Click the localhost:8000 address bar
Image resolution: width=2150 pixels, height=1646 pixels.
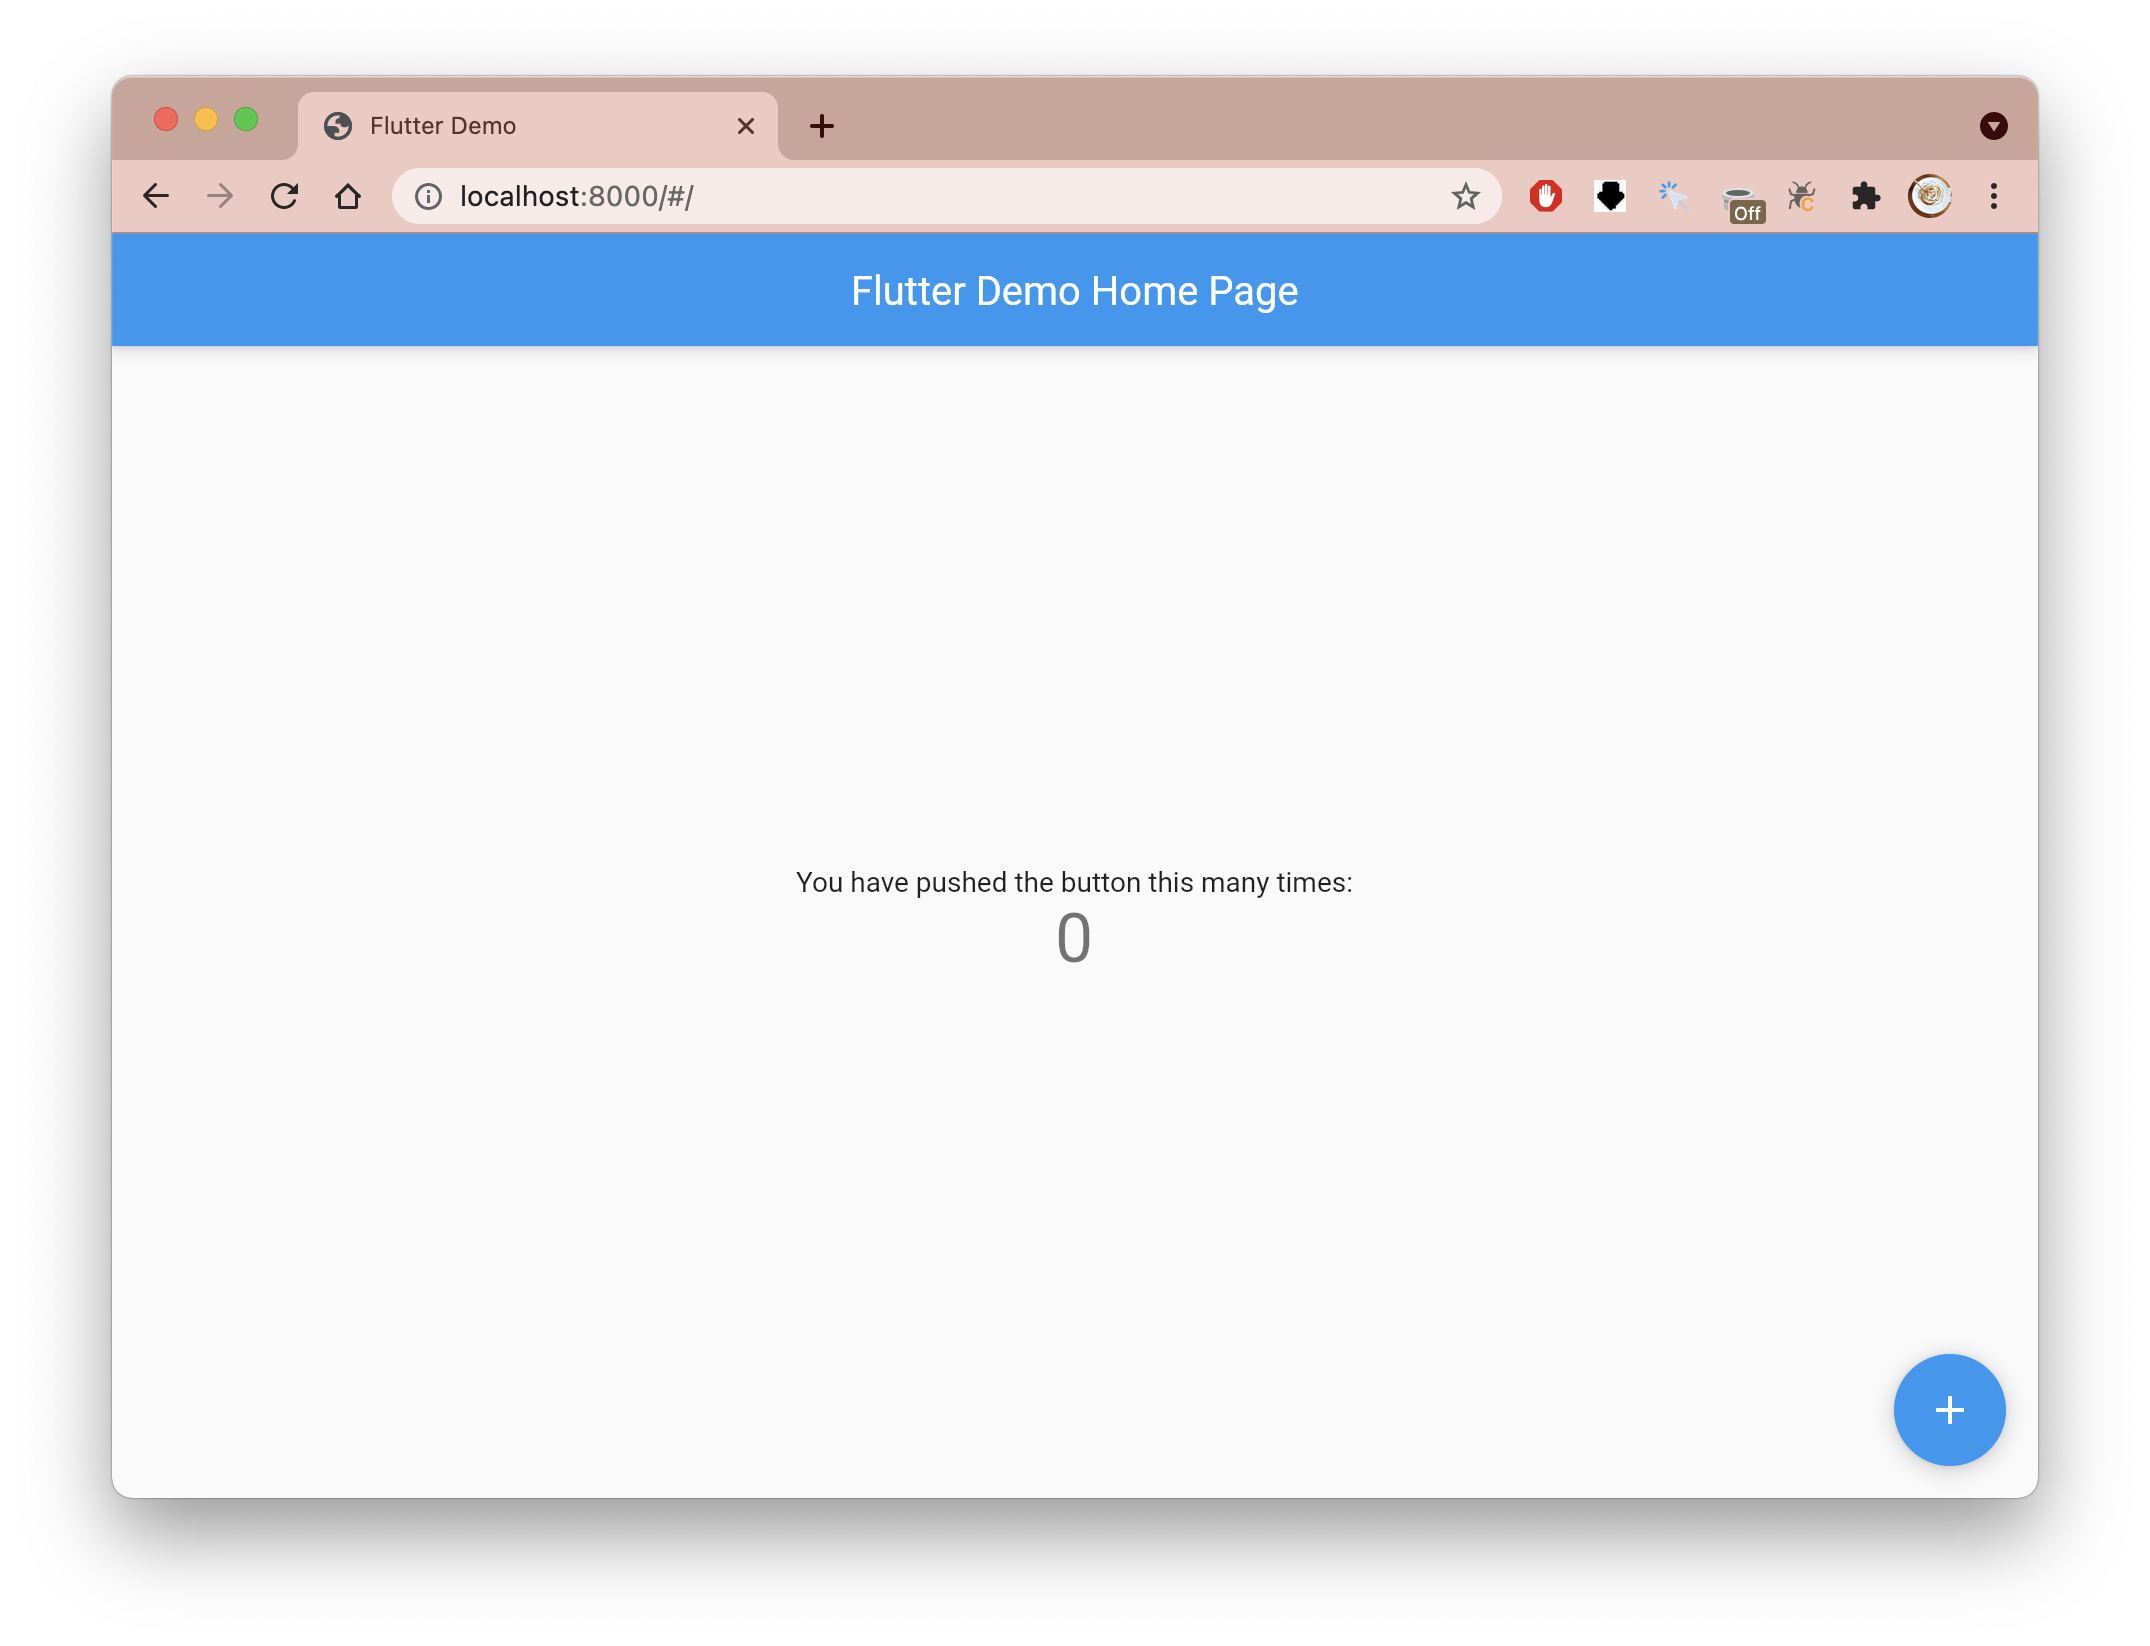point(900,196)
